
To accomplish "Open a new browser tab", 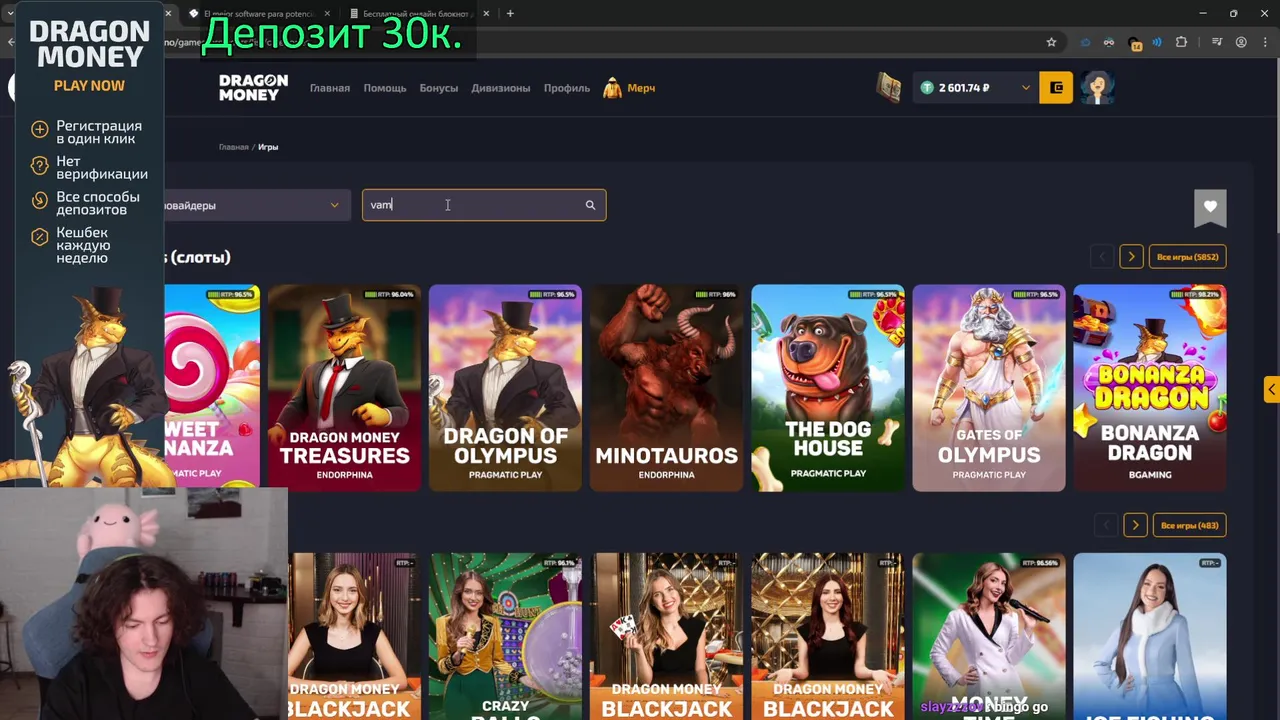I will pos(510,14).
